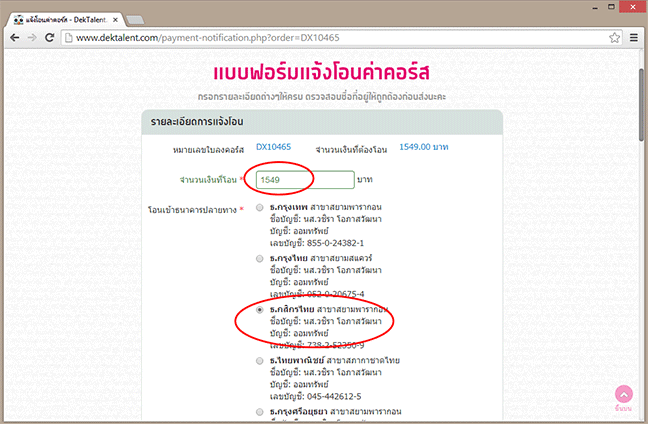Open a new tab with the new-tab button
648x424 pixels.
pos(136,17)
